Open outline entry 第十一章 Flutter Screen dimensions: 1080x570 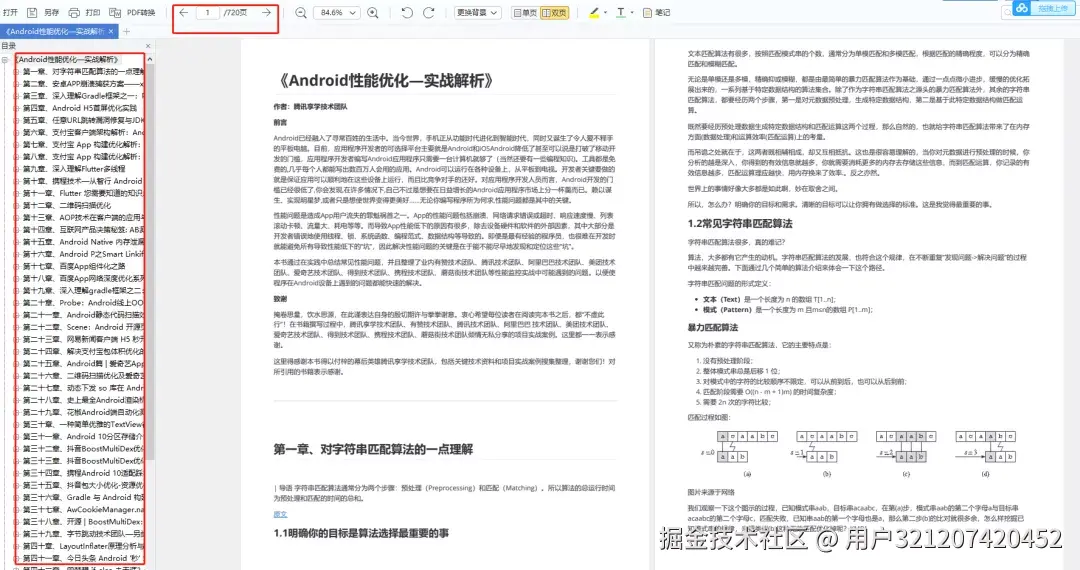[x=83, y=193]
